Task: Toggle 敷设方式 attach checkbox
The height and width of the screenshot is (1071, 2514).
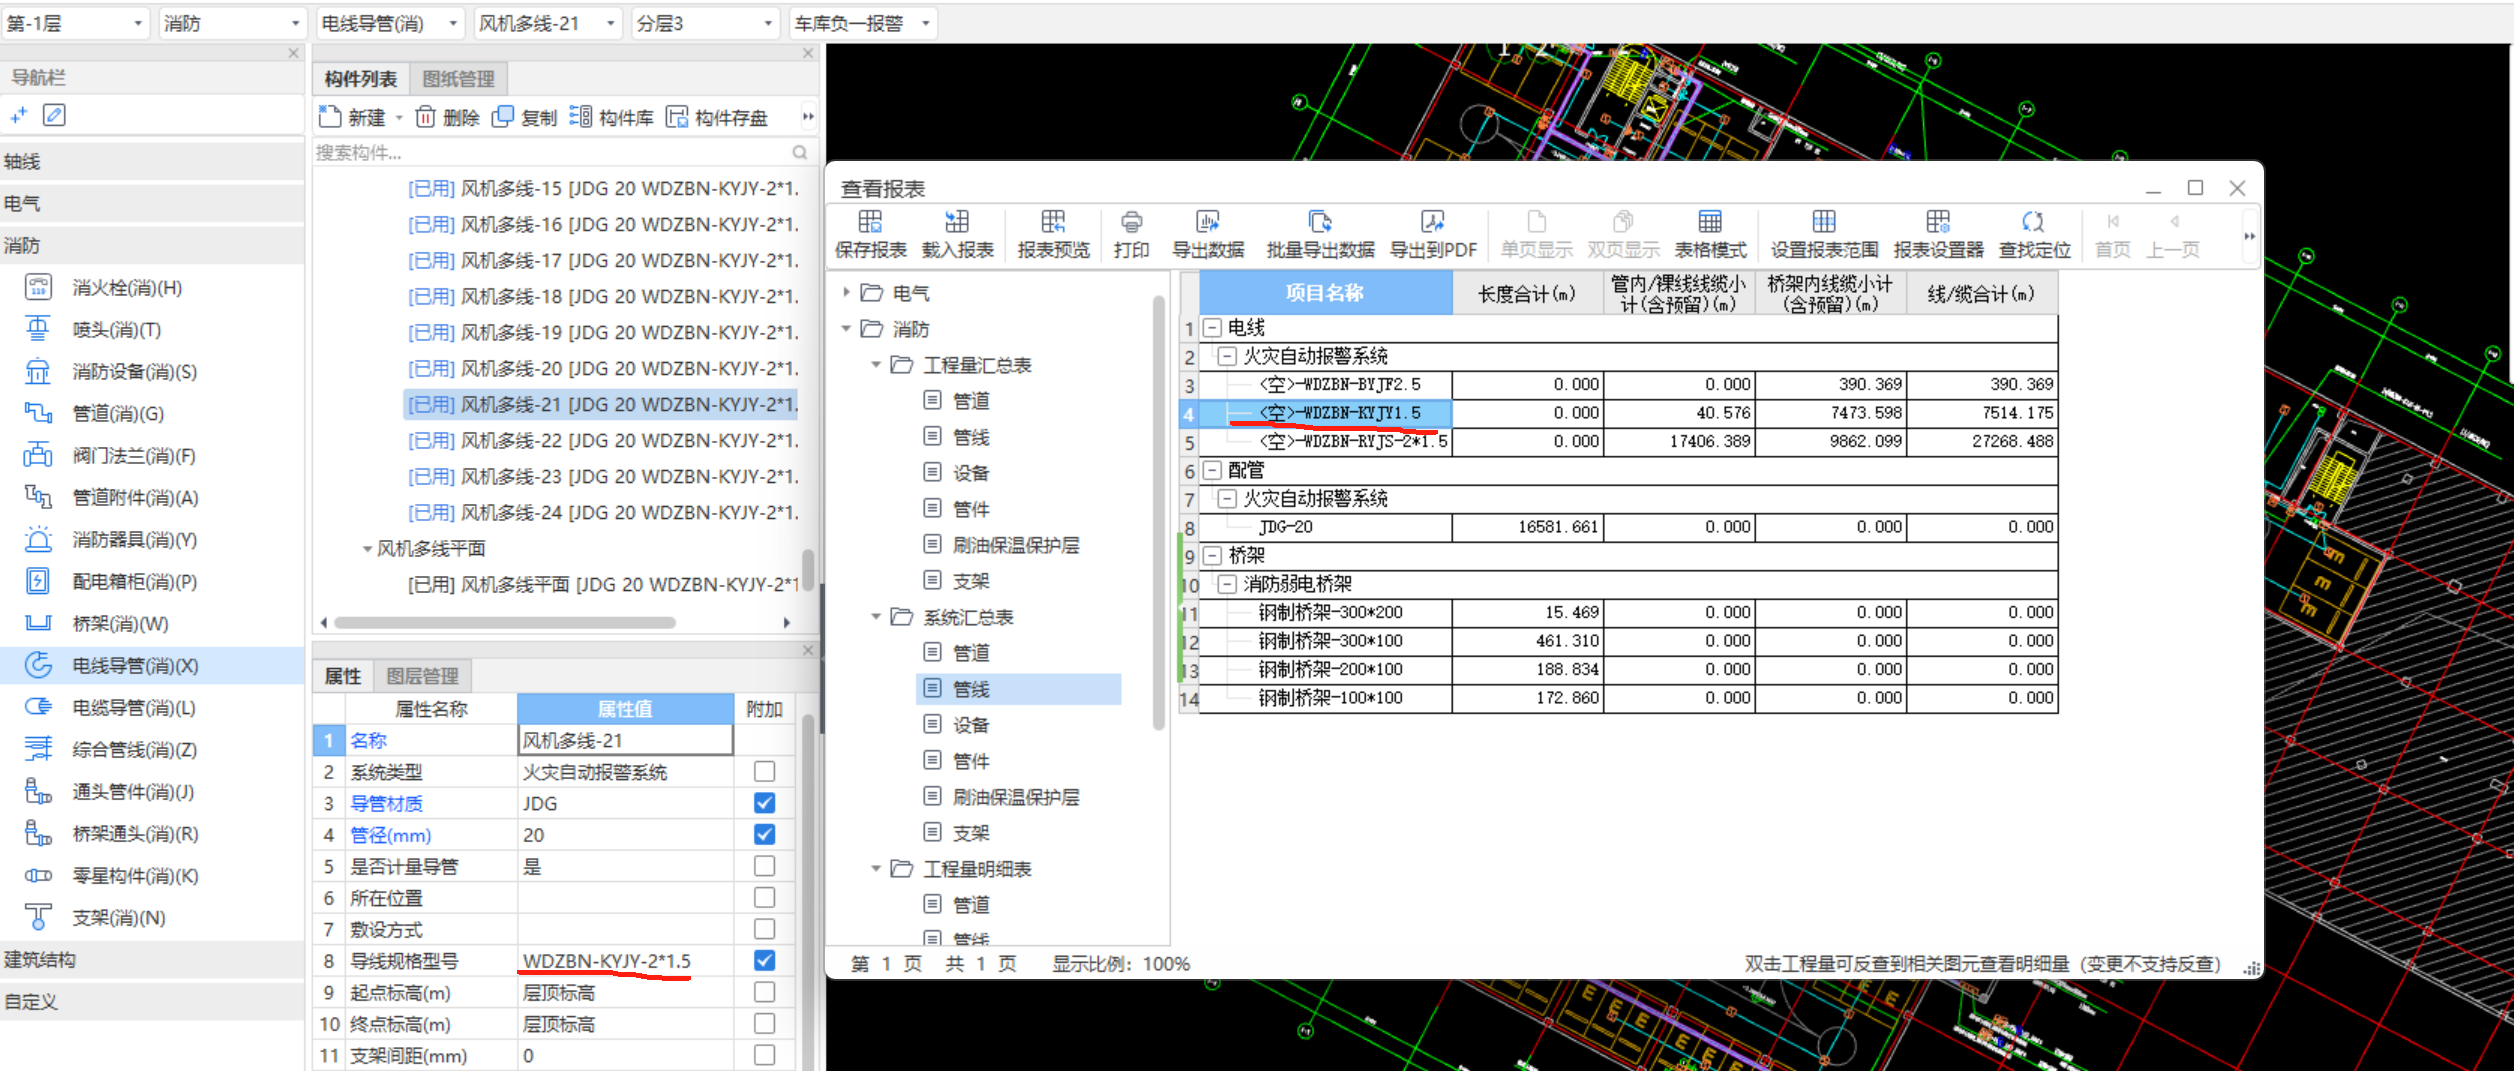Action: pyautogui.click(x=764, y=929)
